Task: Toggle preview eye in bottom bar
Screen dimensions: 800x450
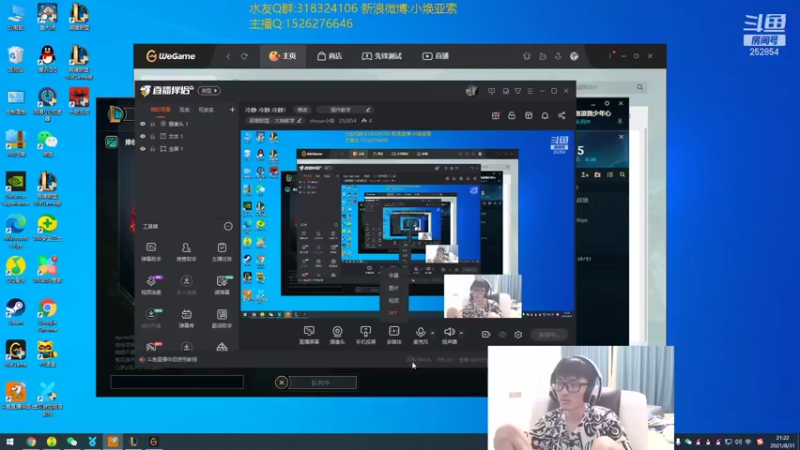Action: pos(502,335)
